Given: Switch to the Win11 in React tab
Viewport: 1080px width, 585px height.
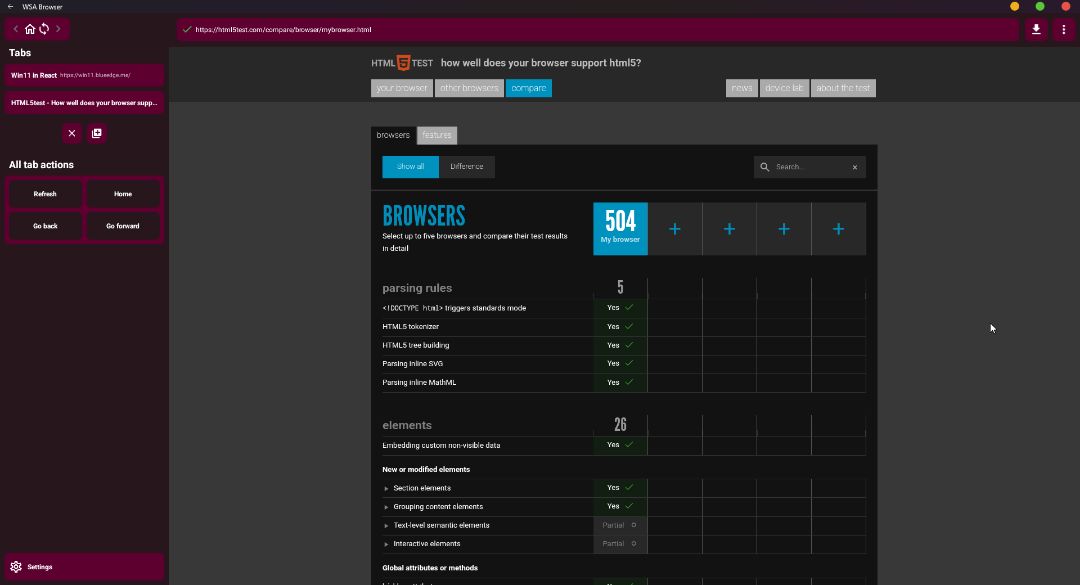Looking at the screenshot, I should pyautogui.click(x=84, y=75).
